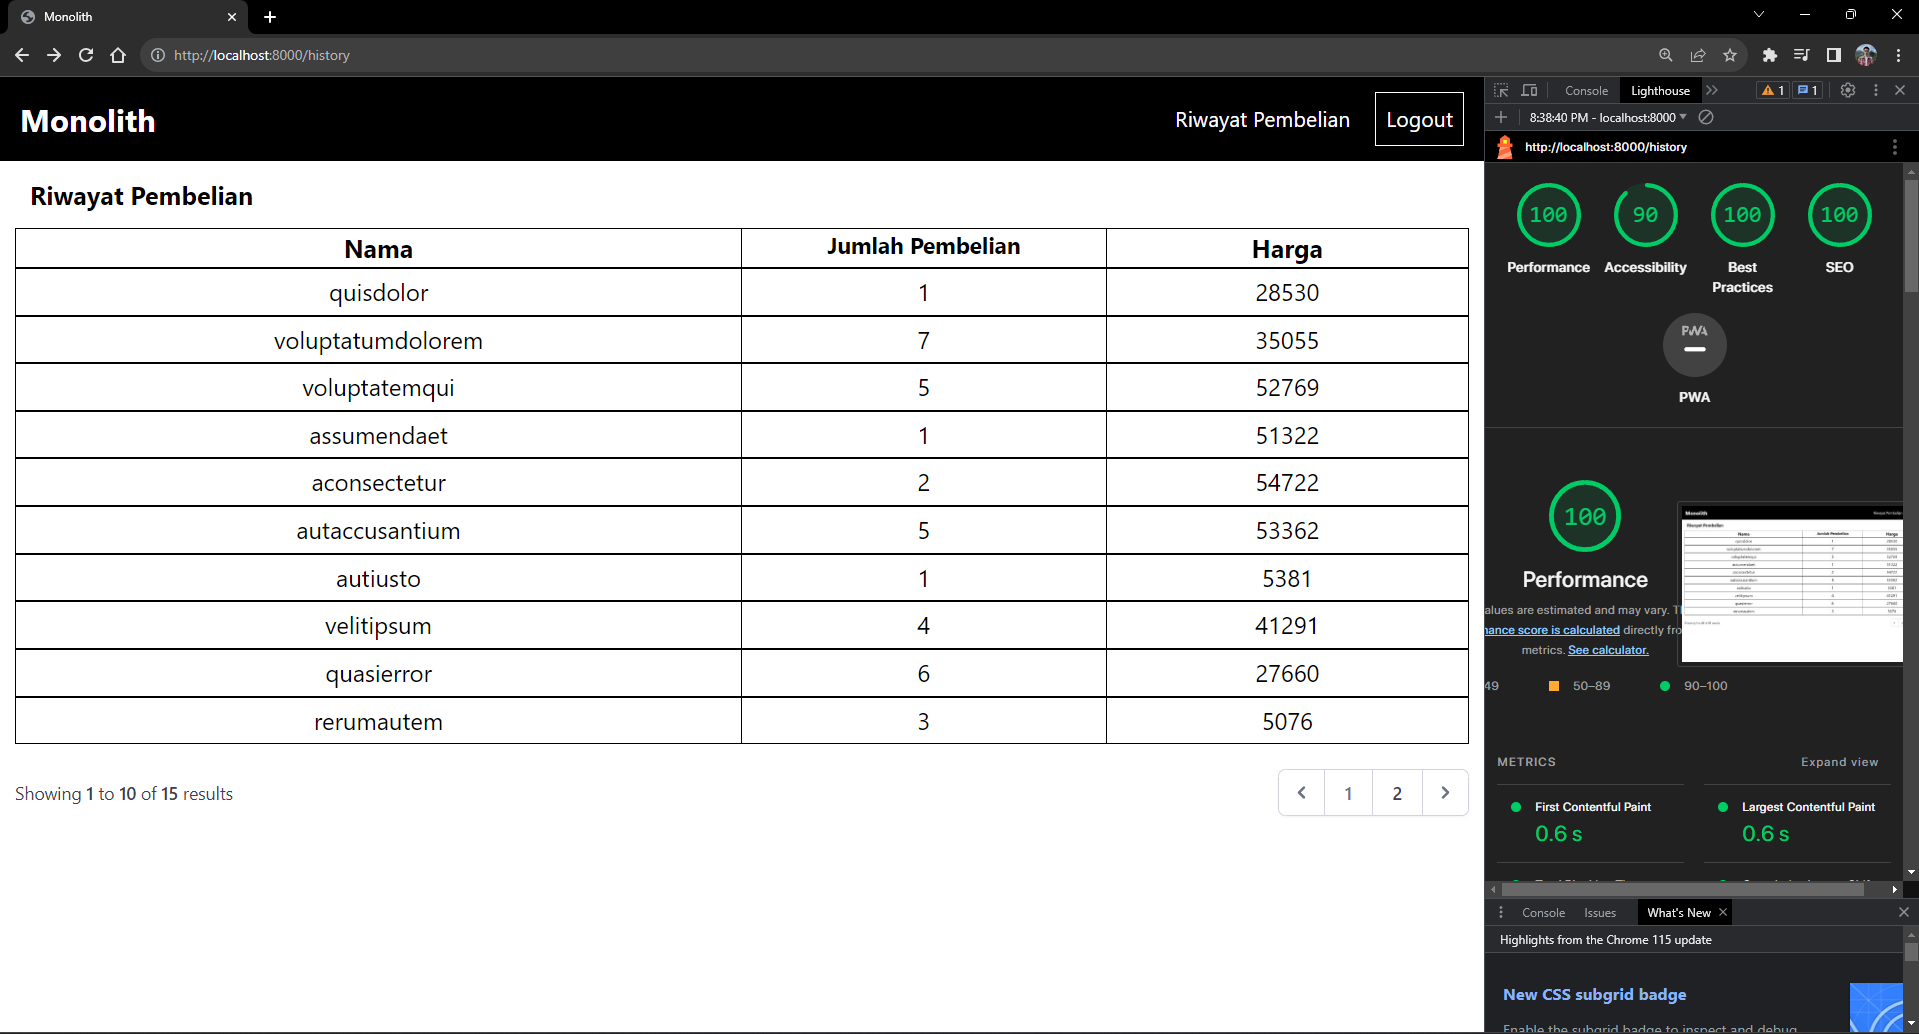Screen dimensions: 1919x1034
Task: Go forward in browser history
Action: point(54,55)
